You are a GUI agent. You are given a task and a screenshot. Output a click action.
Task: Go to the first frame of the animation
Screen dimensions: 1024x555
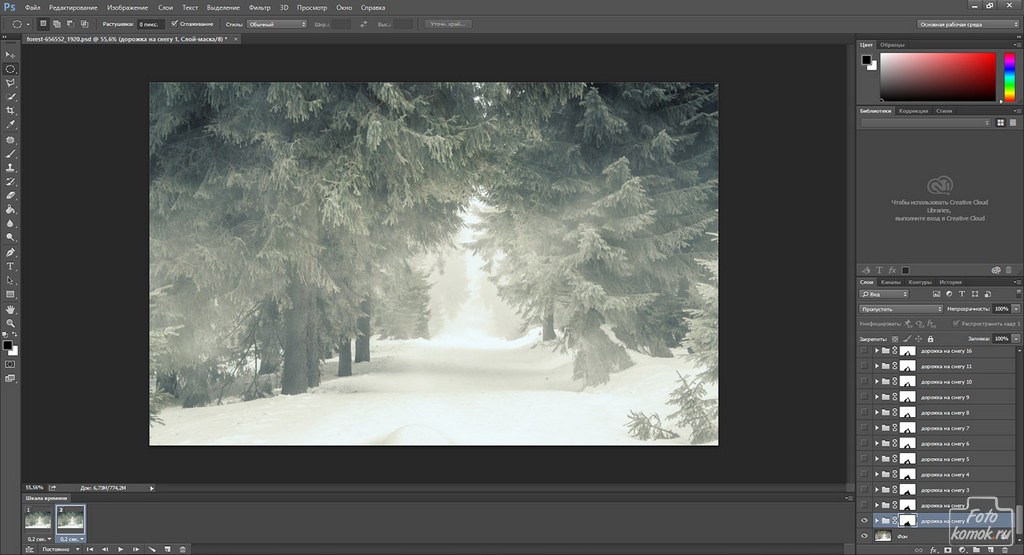(x=90, y=549)
